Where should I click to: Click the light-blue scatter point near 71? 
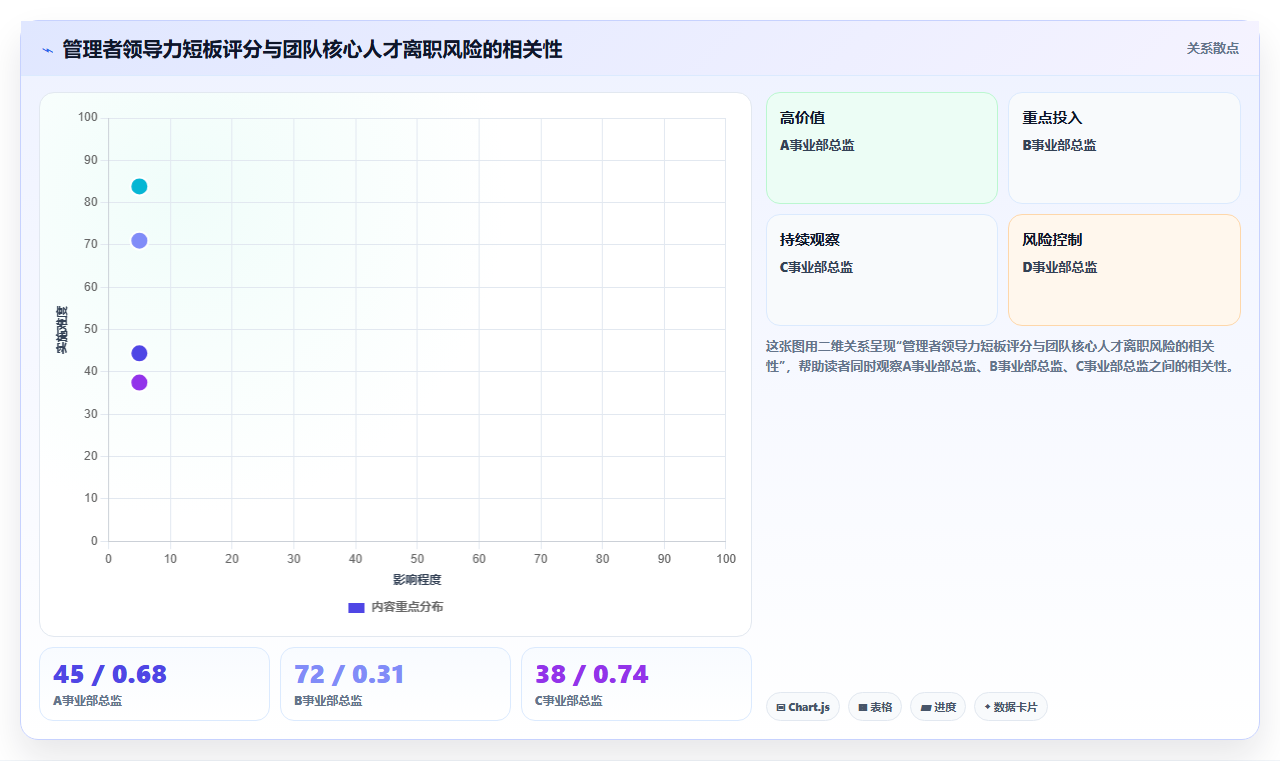click(139, 241)
